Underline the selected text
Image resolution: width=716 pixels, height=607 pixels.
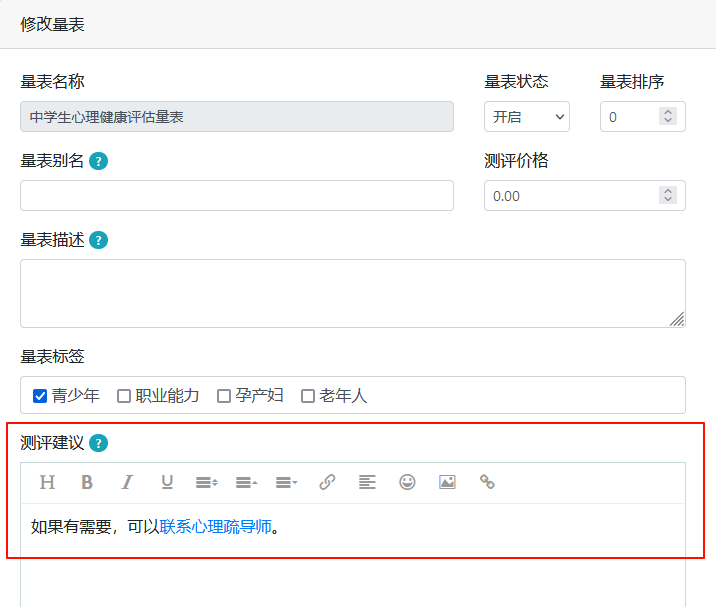pos(167,482)
